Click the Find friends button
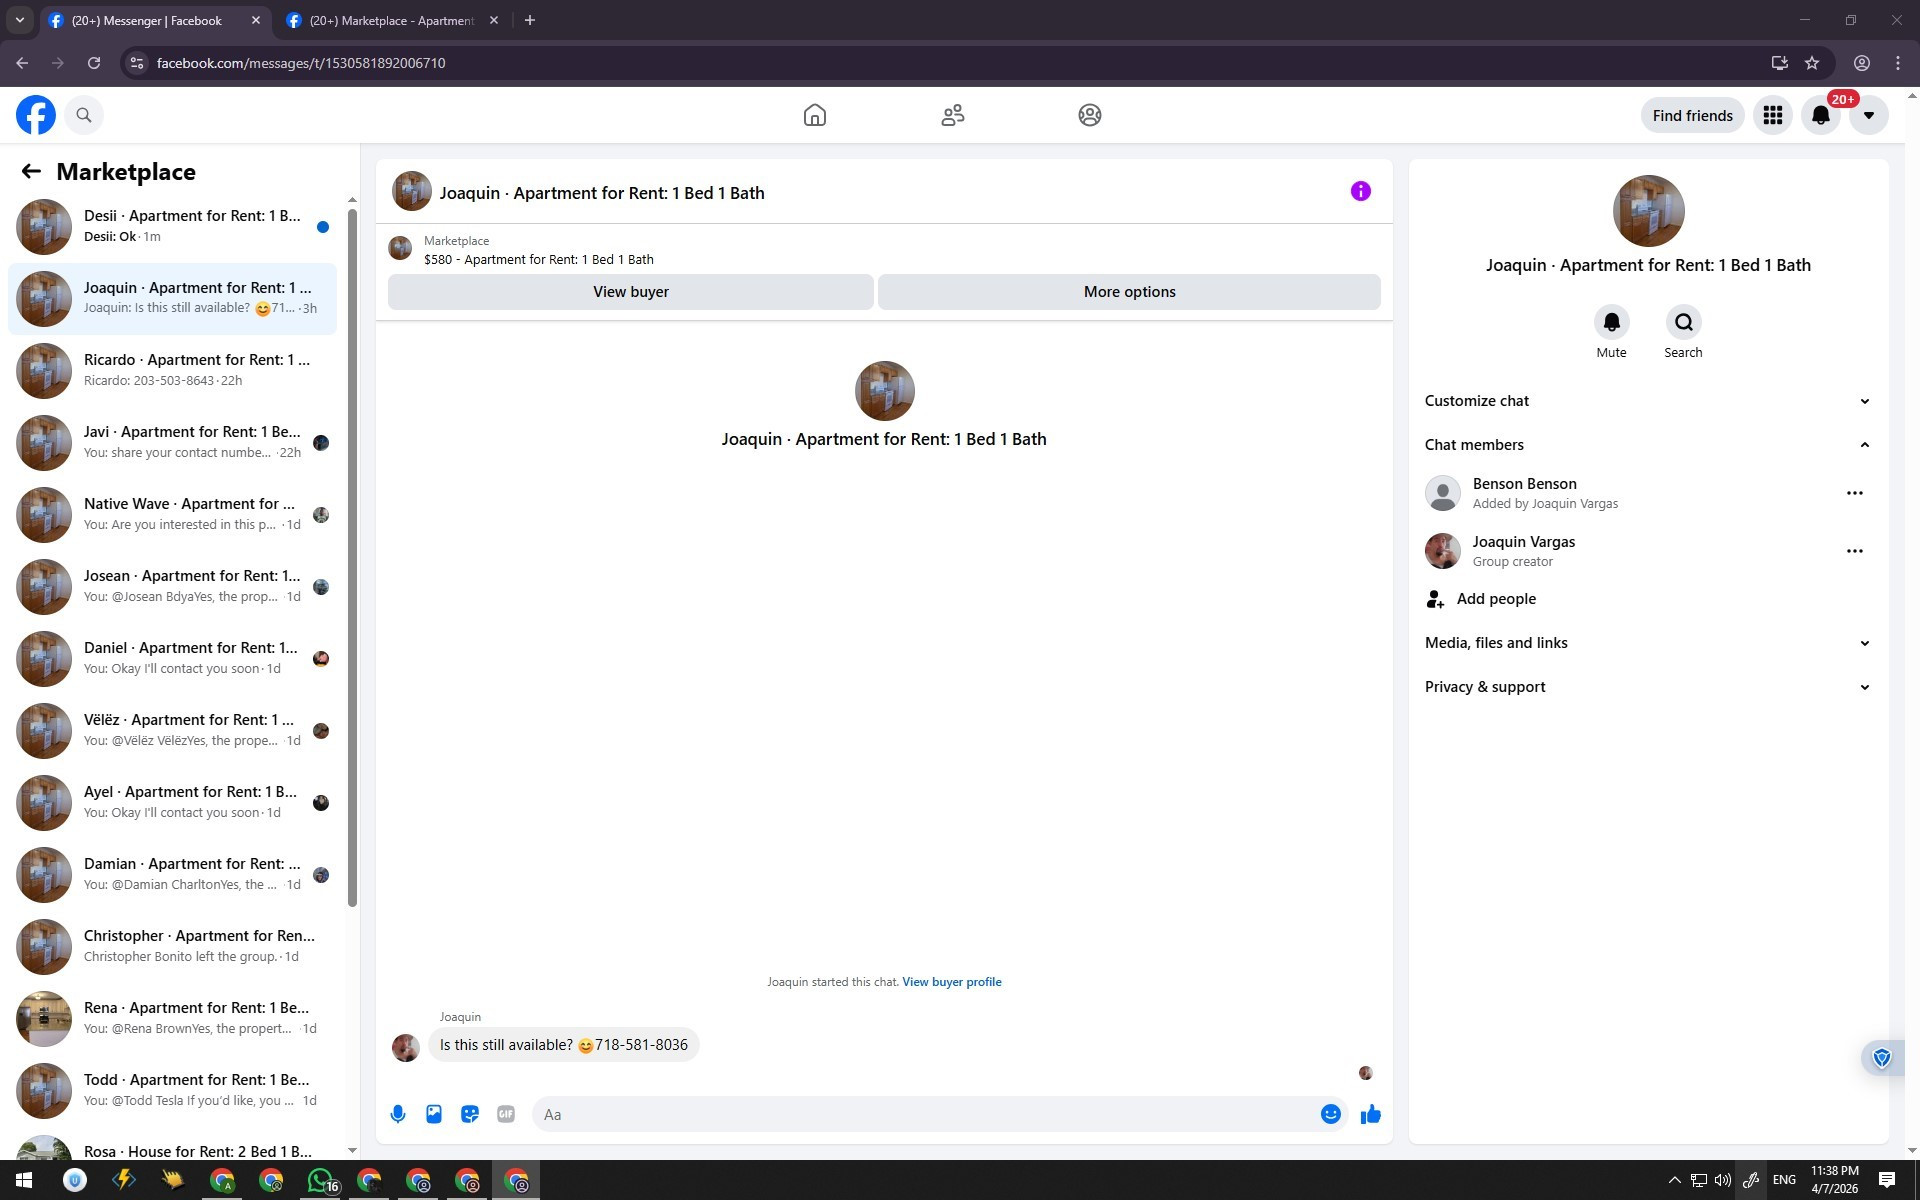The image size is (1920, 1200). pyautogui.click(x=1693, y=115)
